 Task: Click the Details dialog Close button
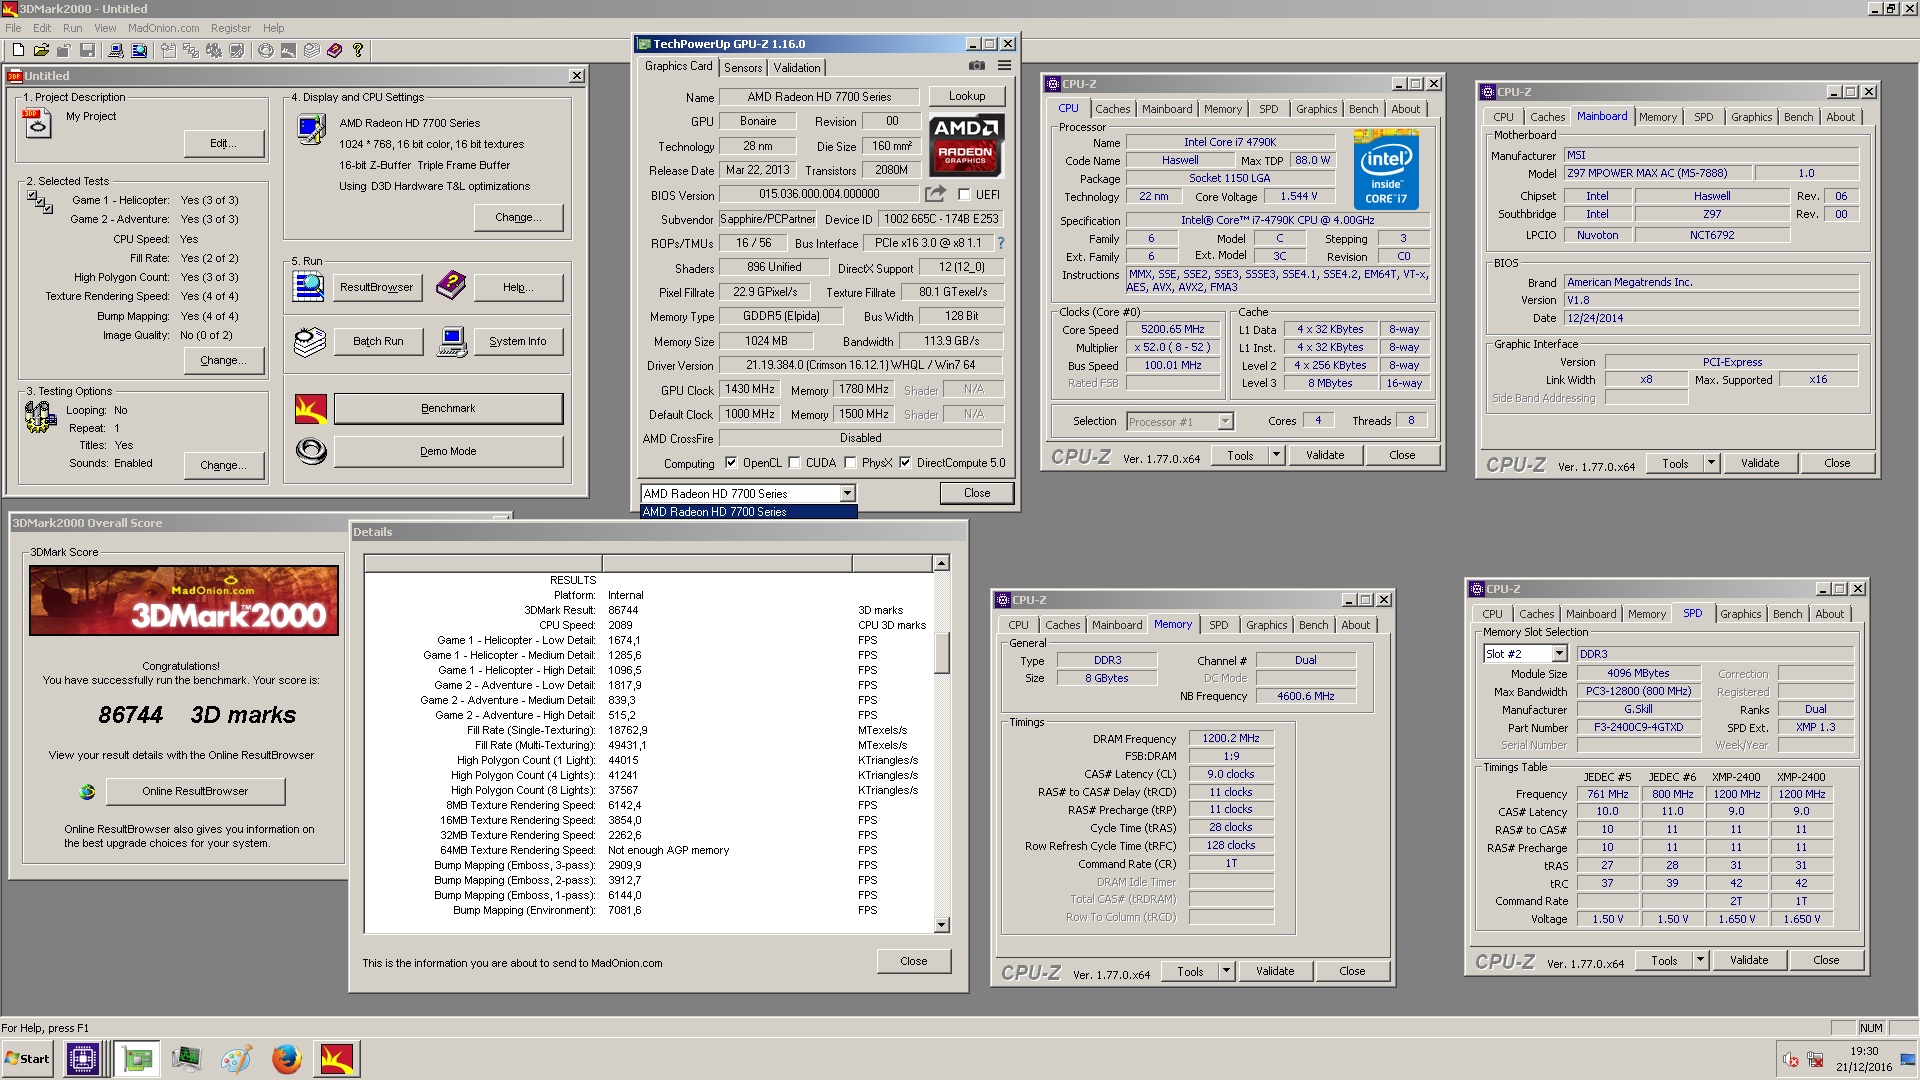point(914,961)
